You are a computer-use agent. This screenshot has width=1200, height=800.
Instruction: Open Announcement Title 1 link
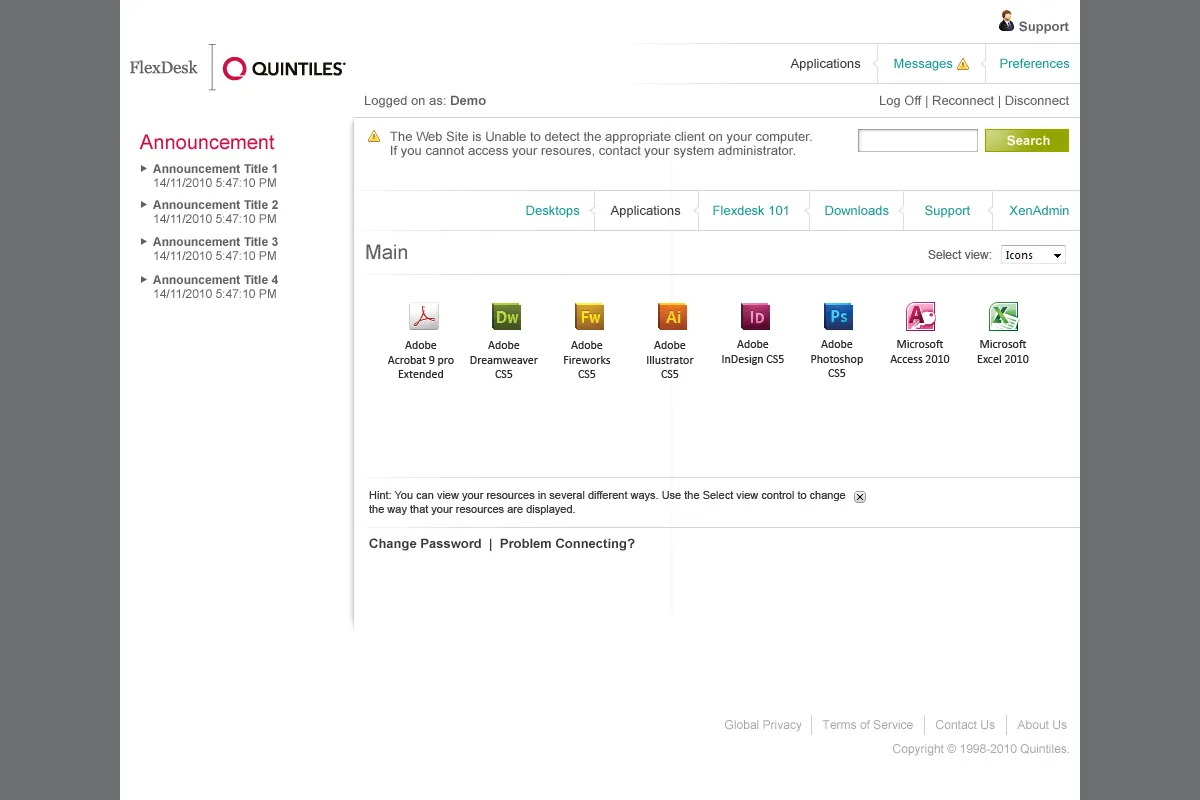coord(215,169)
